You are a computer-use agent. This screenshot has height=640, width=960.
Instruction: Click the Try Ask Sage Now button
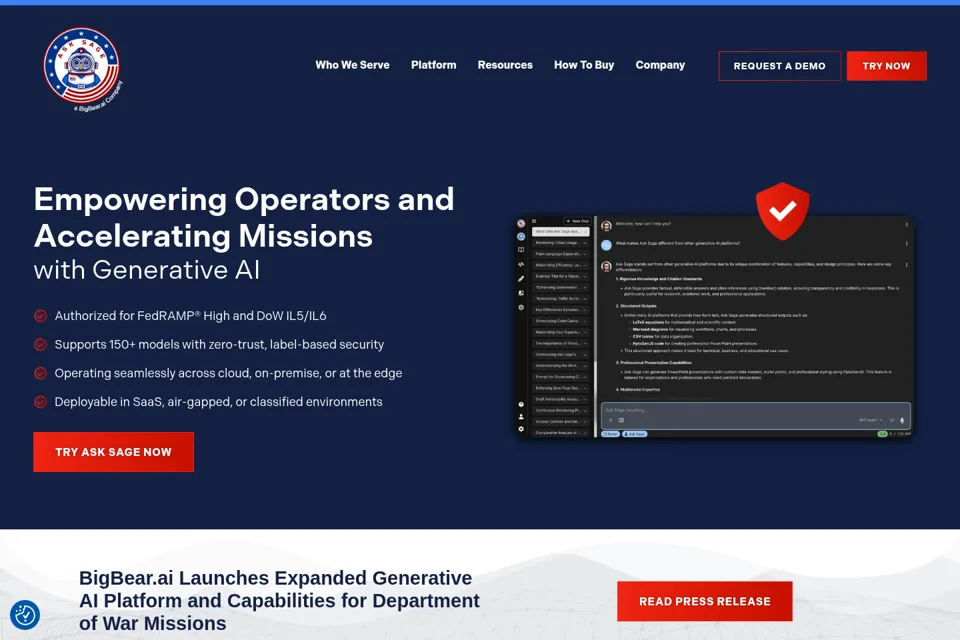(113, 452)
